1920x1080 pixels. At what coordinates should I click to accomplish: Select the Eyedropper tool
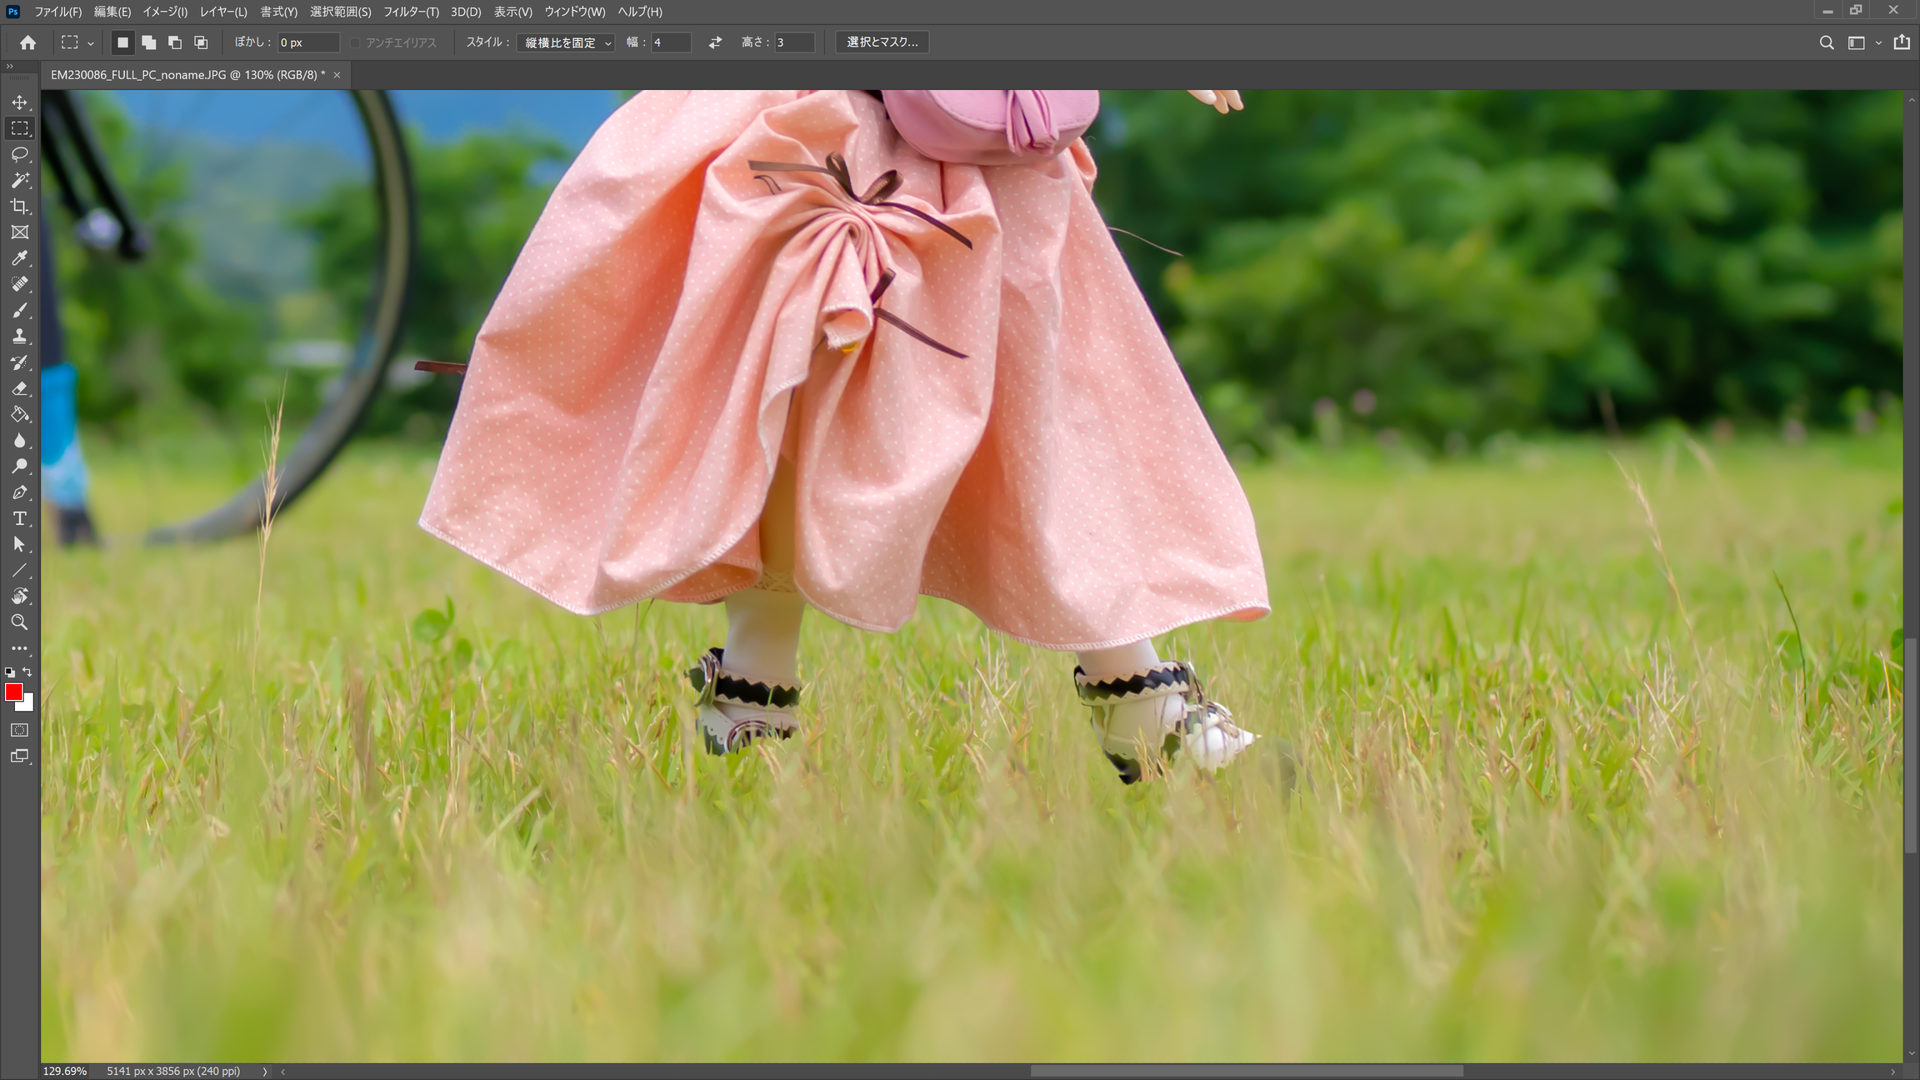tap(19, 258)
